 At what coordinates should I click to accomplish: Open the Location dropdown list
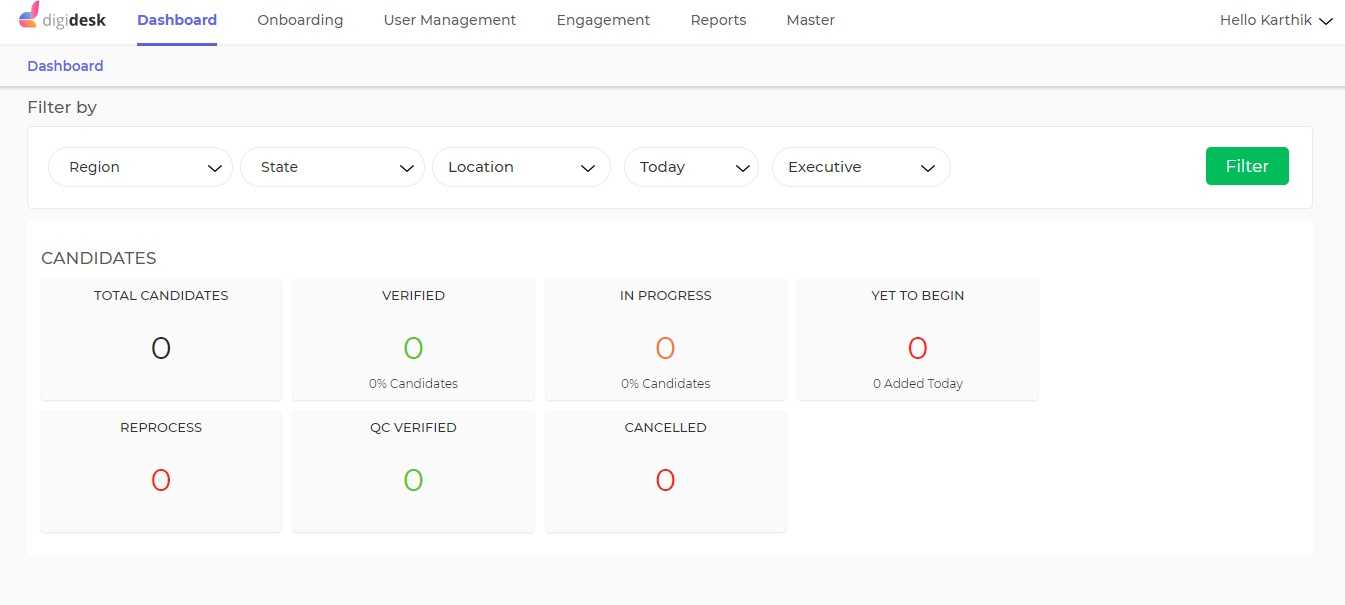pos(521,167)
